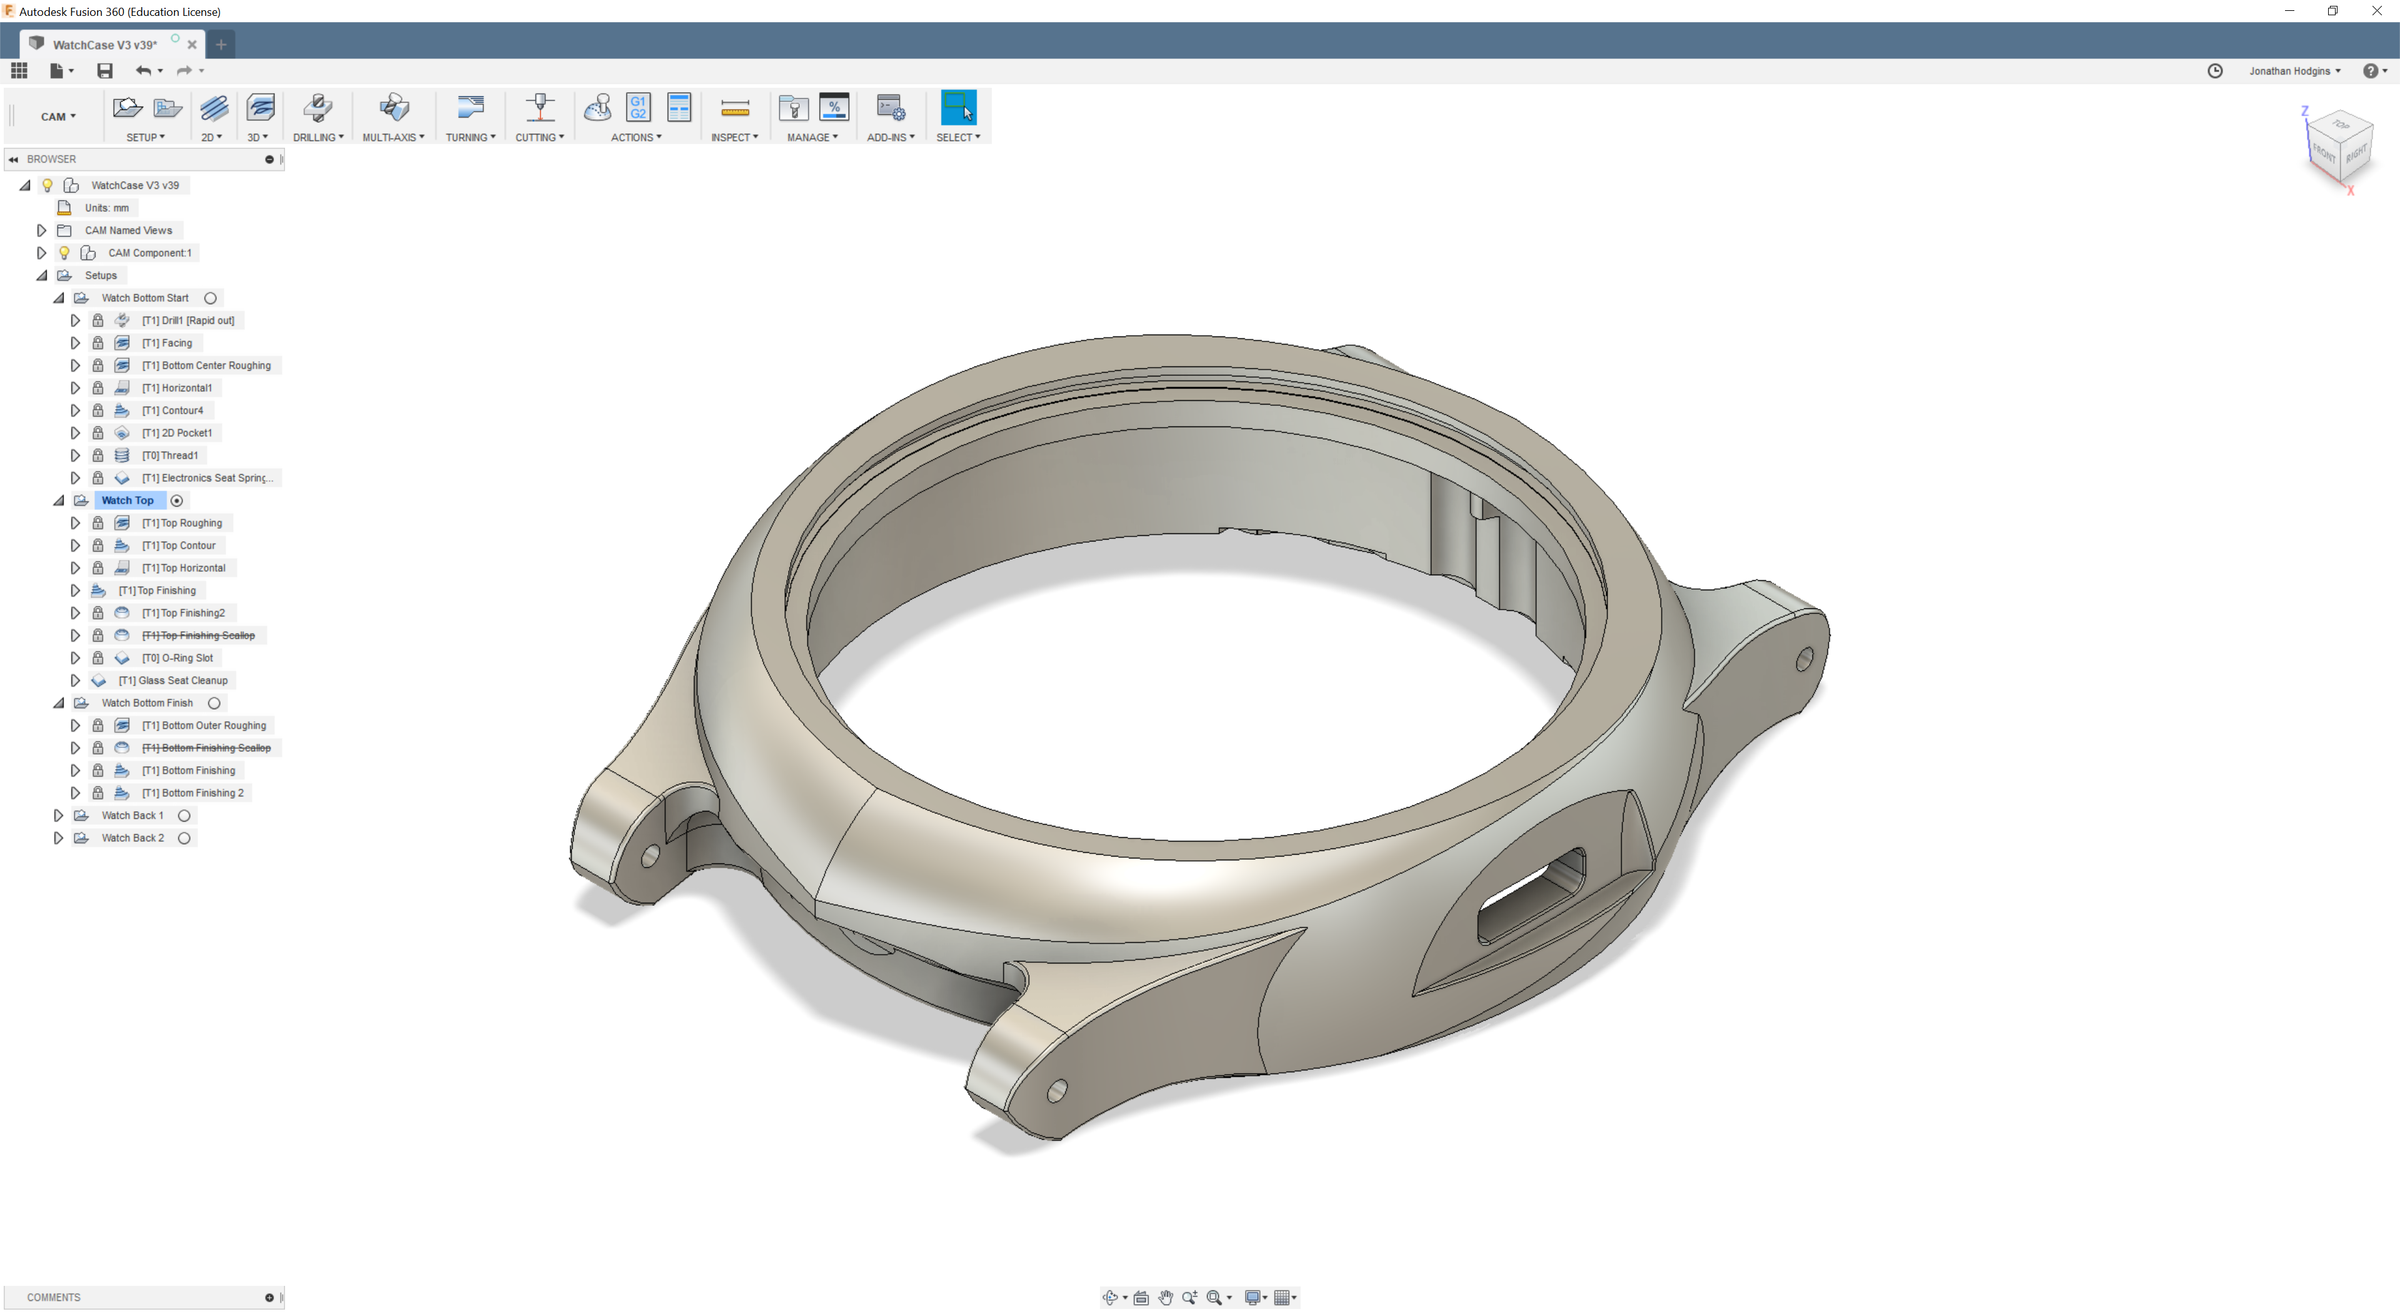Open the Turning operations tool
Viewport: 2400px width, 1313px height.
click(470, 107)
